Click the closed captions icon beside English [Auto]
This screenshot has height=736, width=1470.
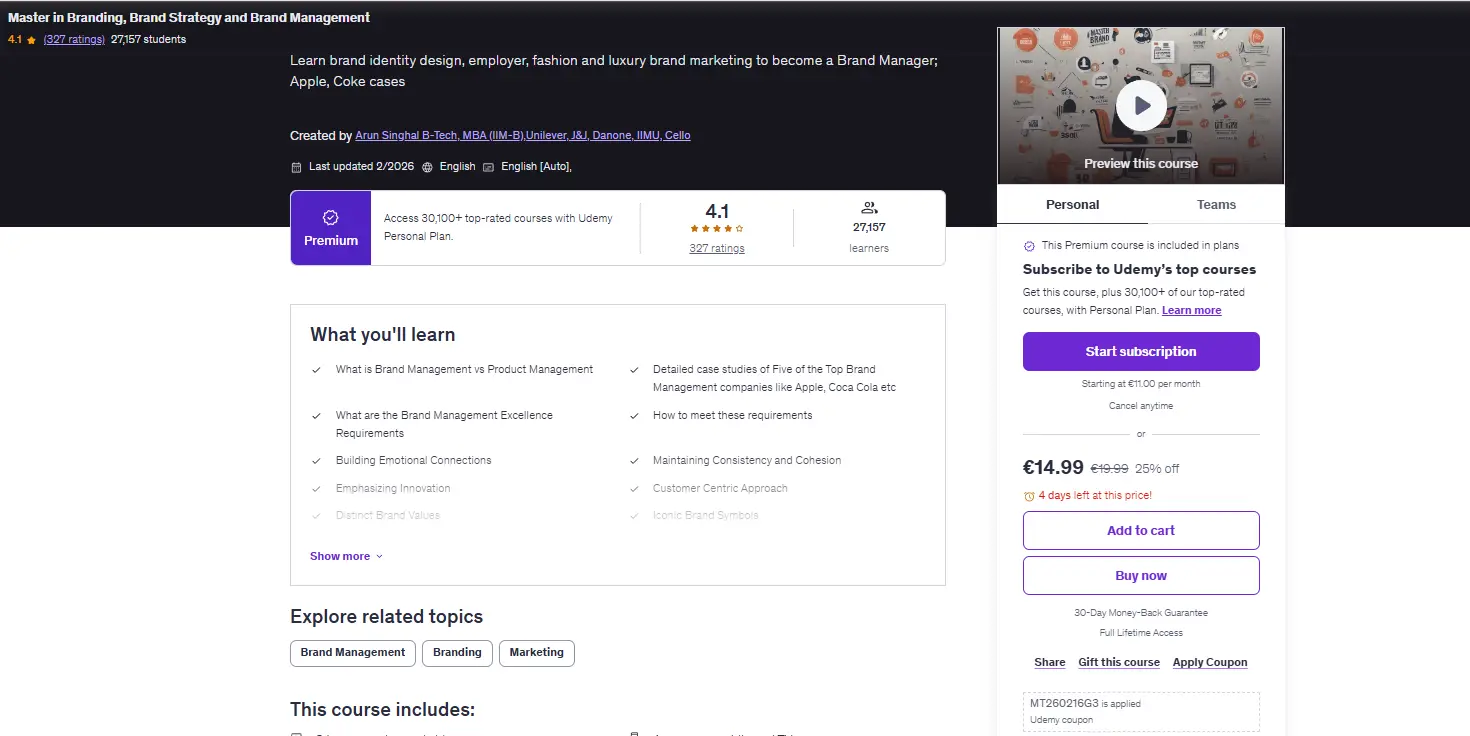(489, 167)
